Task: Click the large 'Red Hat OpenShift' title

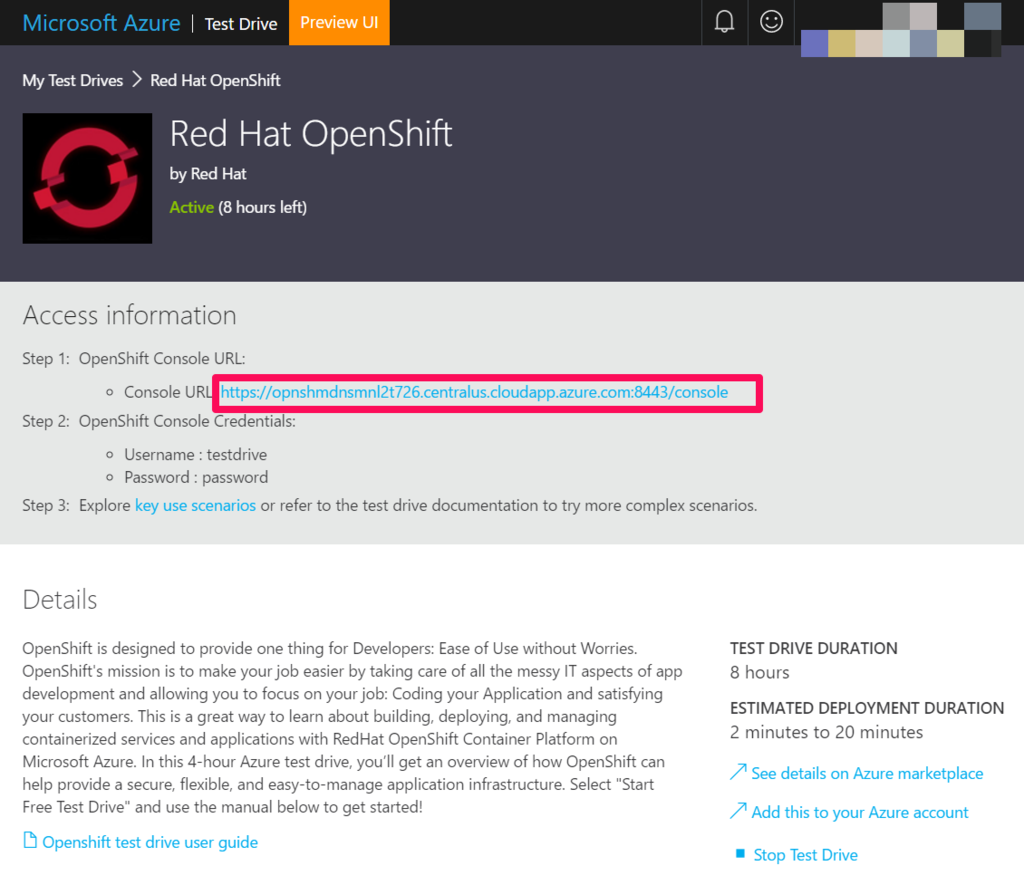Action: [311, 134]
